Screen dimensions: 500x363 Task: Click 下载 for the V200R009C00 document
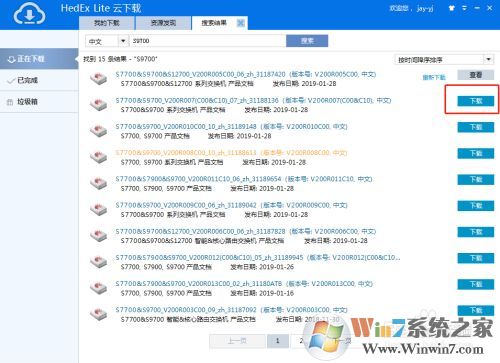pos(476,206)
